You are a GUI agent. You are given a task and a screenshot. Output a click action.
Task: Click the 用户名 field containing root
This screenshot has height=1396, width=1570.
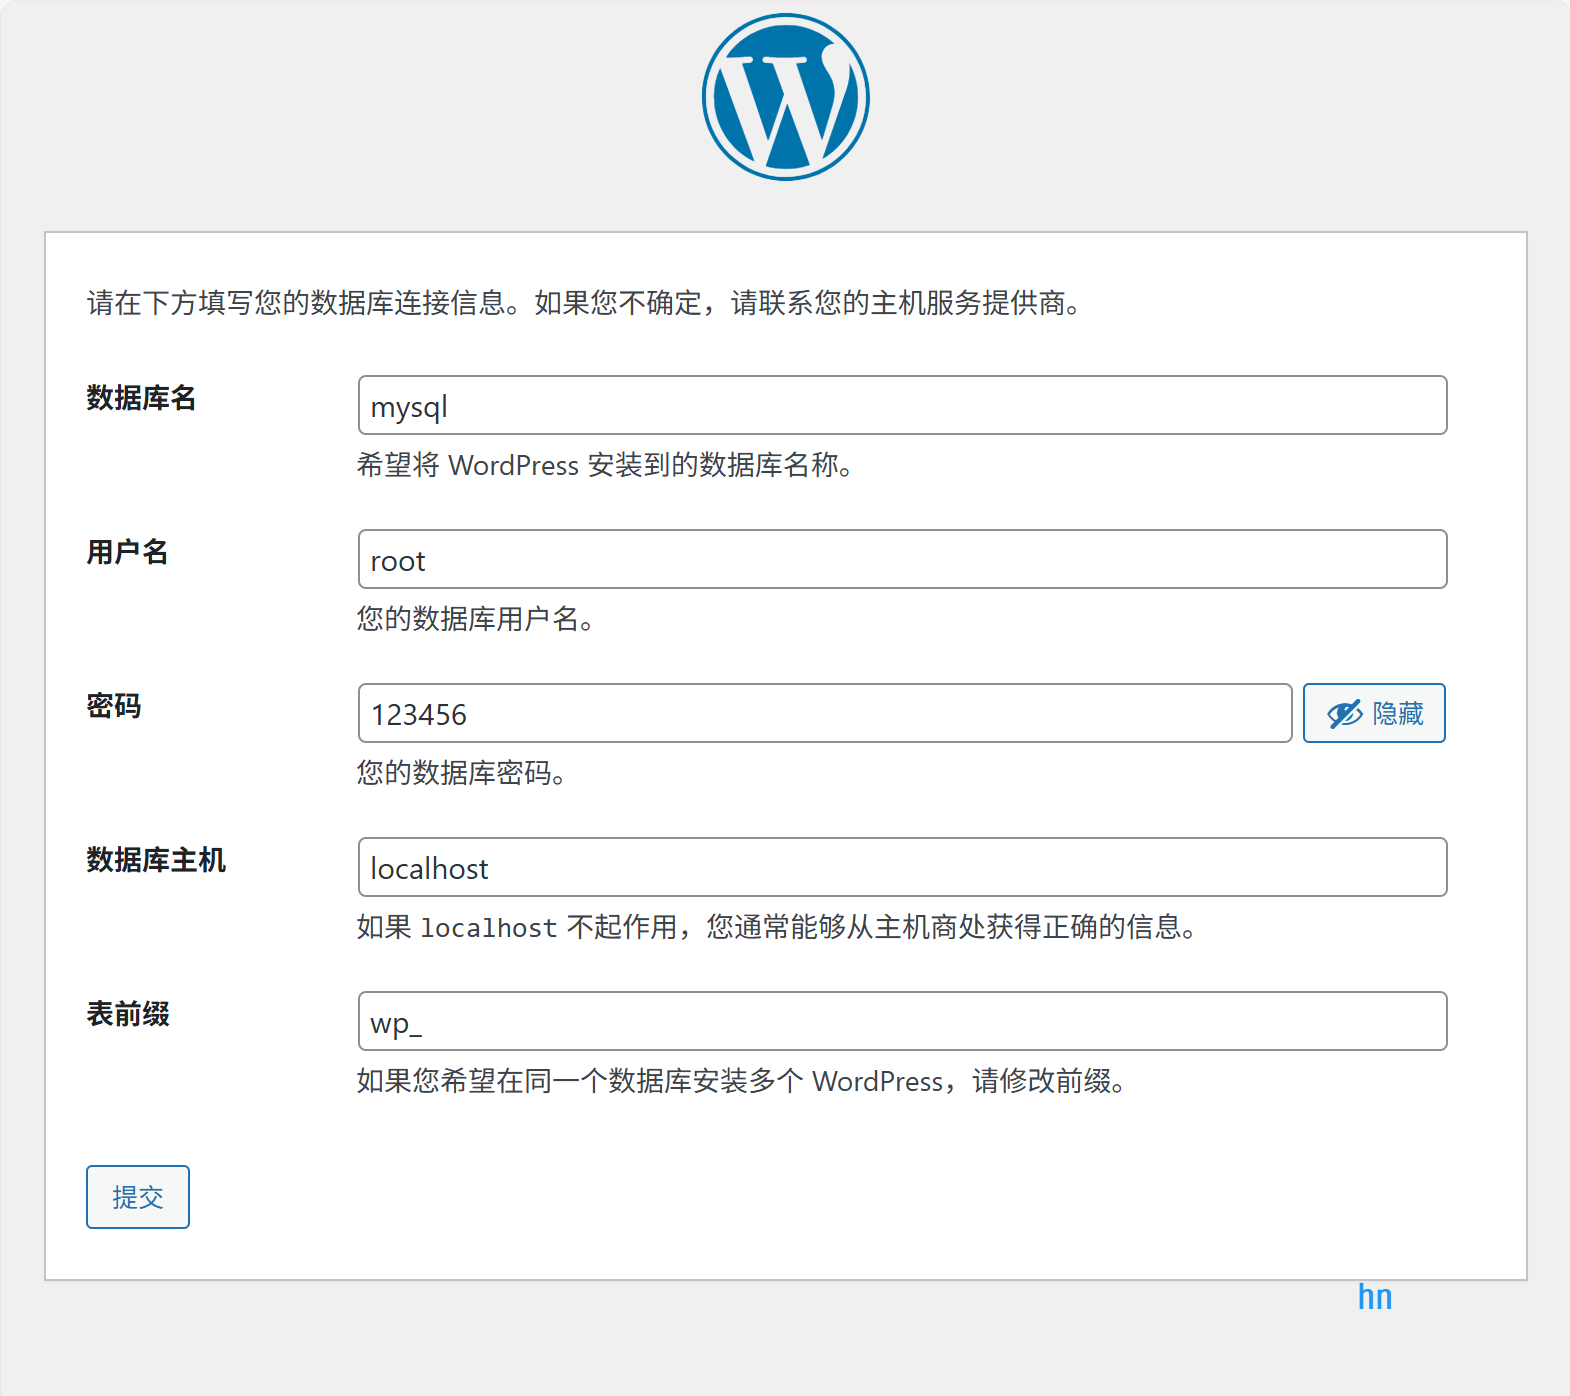tap(902, 559)
